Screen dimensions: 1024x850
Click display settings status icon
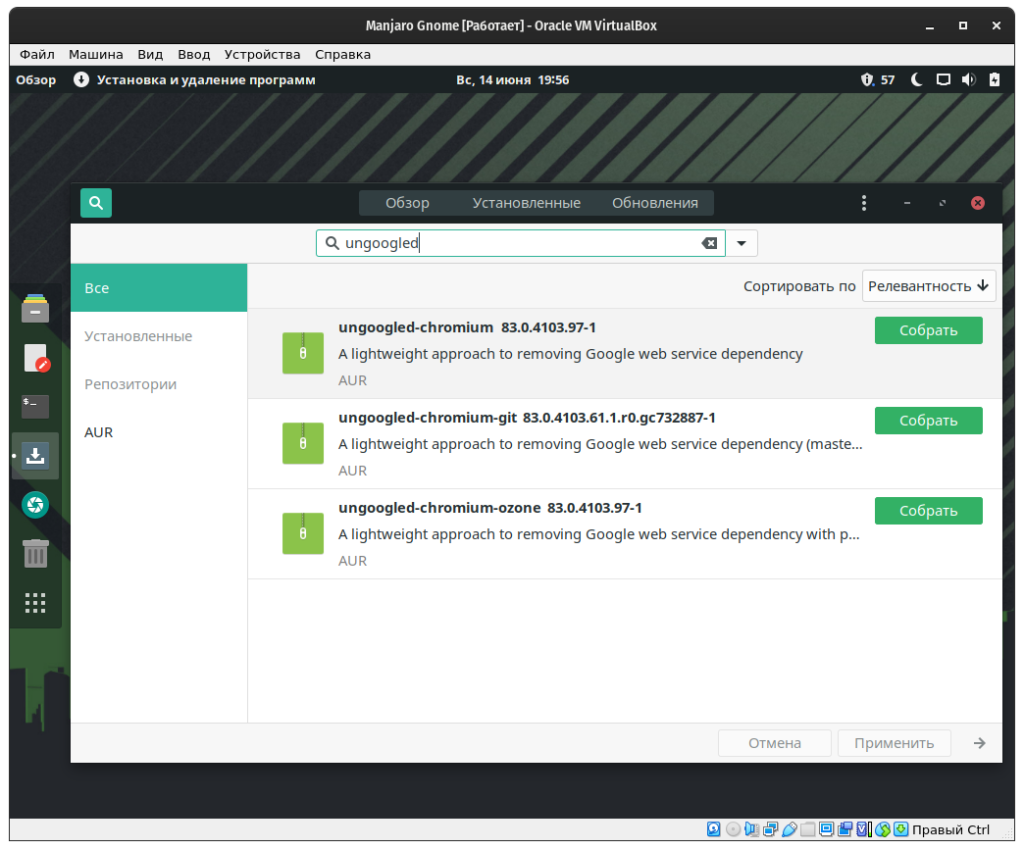826,829
